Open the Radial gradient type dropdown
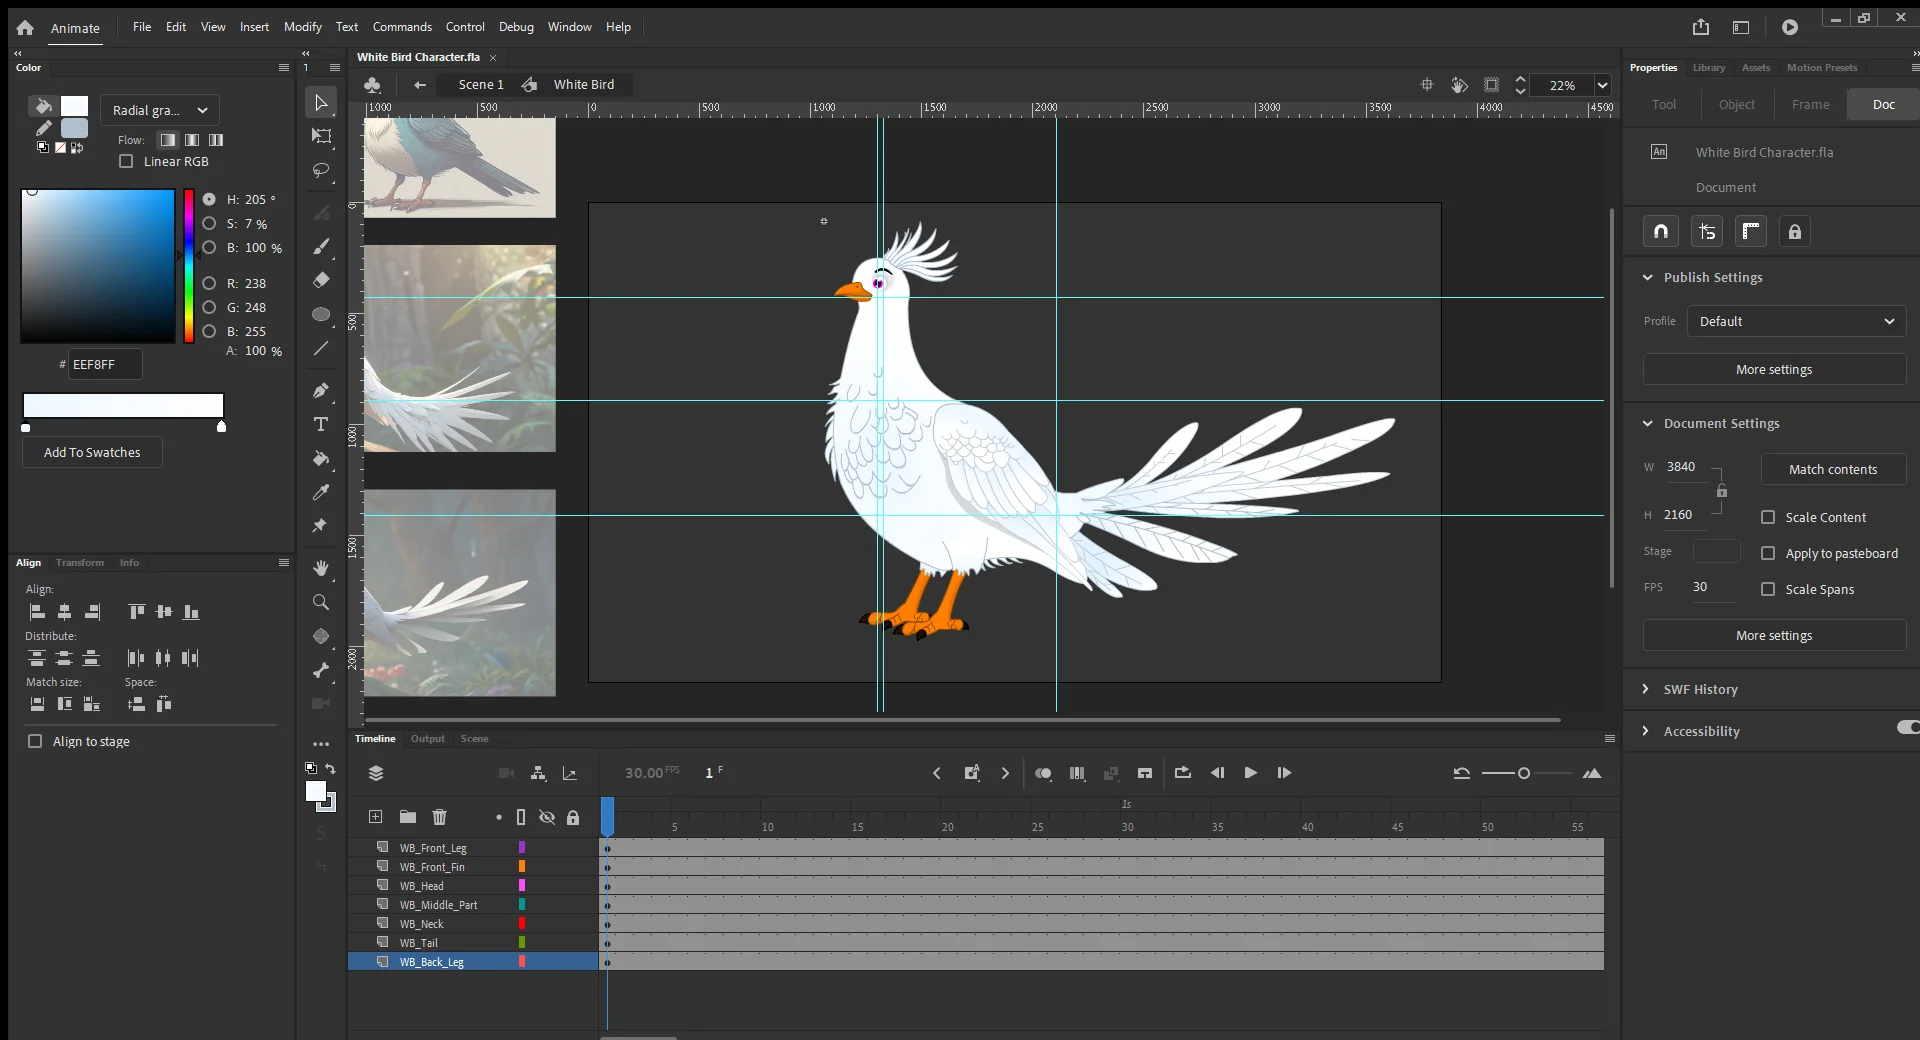Screen dimensions: 1920x1040 pyautogui.click(x=160, y=110)
